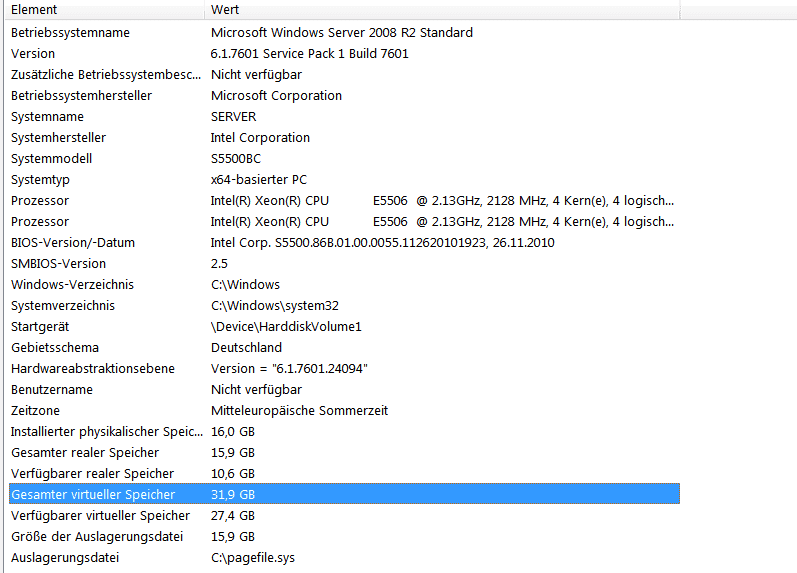Click the Windows-Verzeichnis entry
This screenshot has height=573, width=797.
pyautogui.click(x=70, y=285)
